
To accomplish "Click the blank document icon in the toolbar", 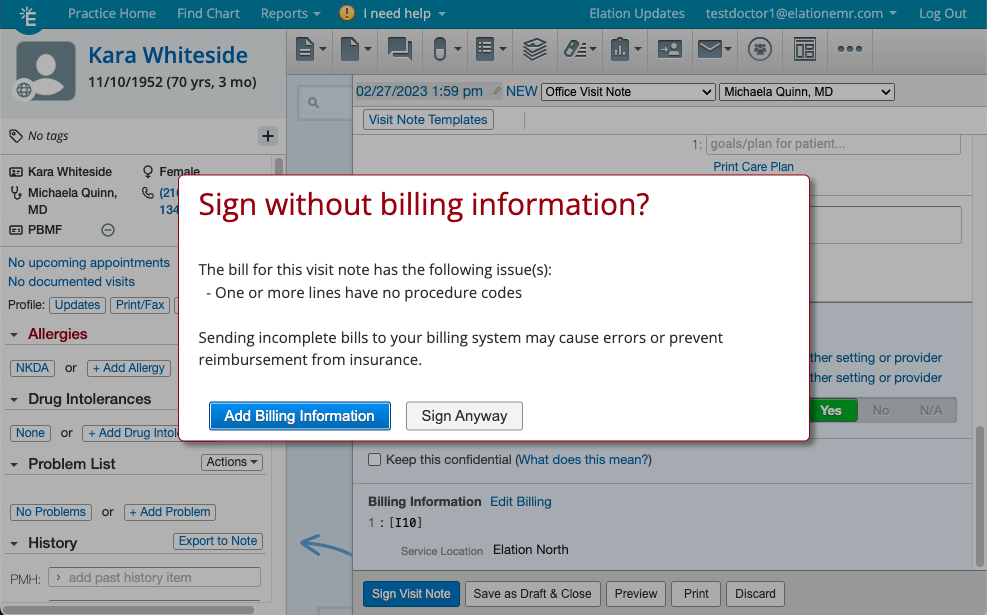I will pos(349,50).
